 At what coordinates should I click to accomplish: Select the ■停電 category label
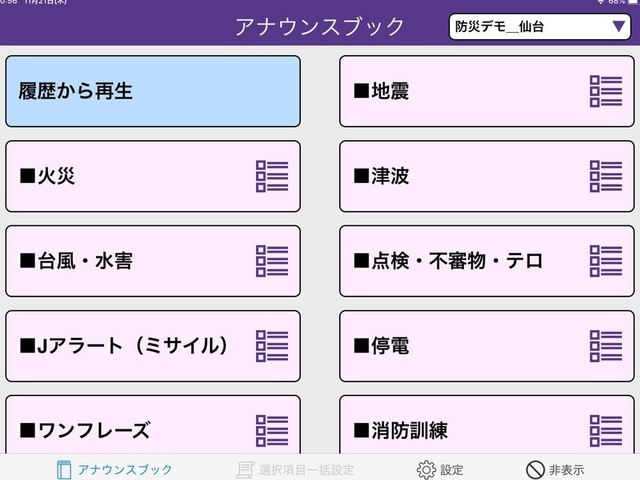381,346
